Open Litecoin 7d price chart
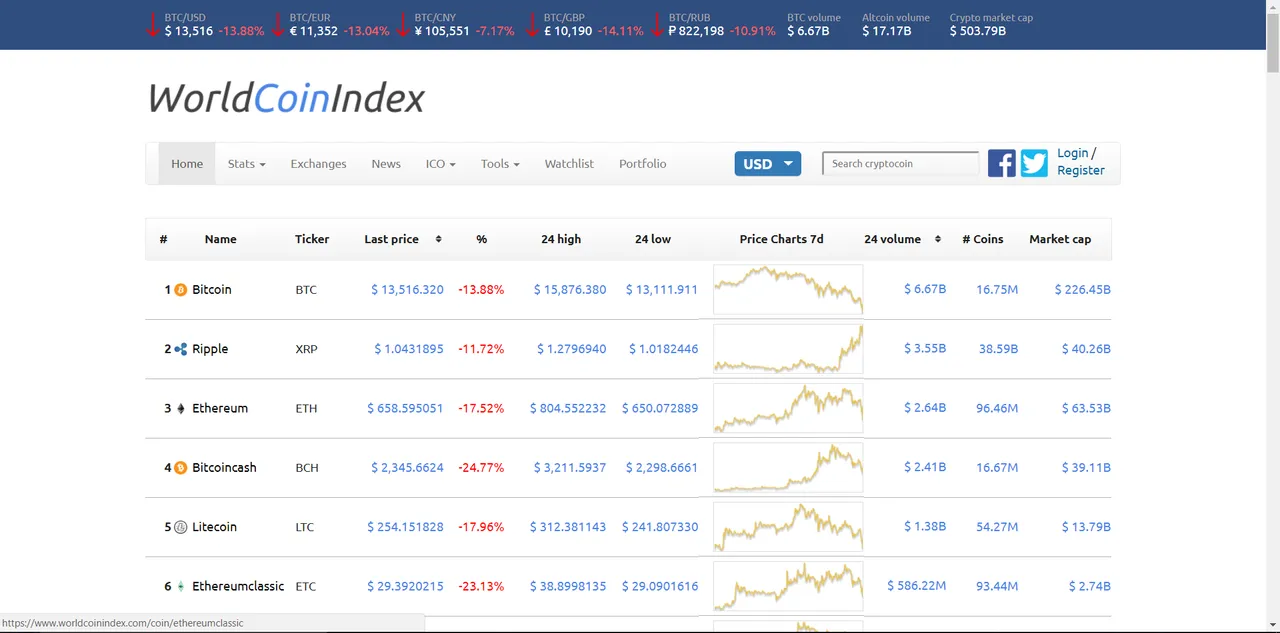1280x633 pixels. tap(788, 527)
